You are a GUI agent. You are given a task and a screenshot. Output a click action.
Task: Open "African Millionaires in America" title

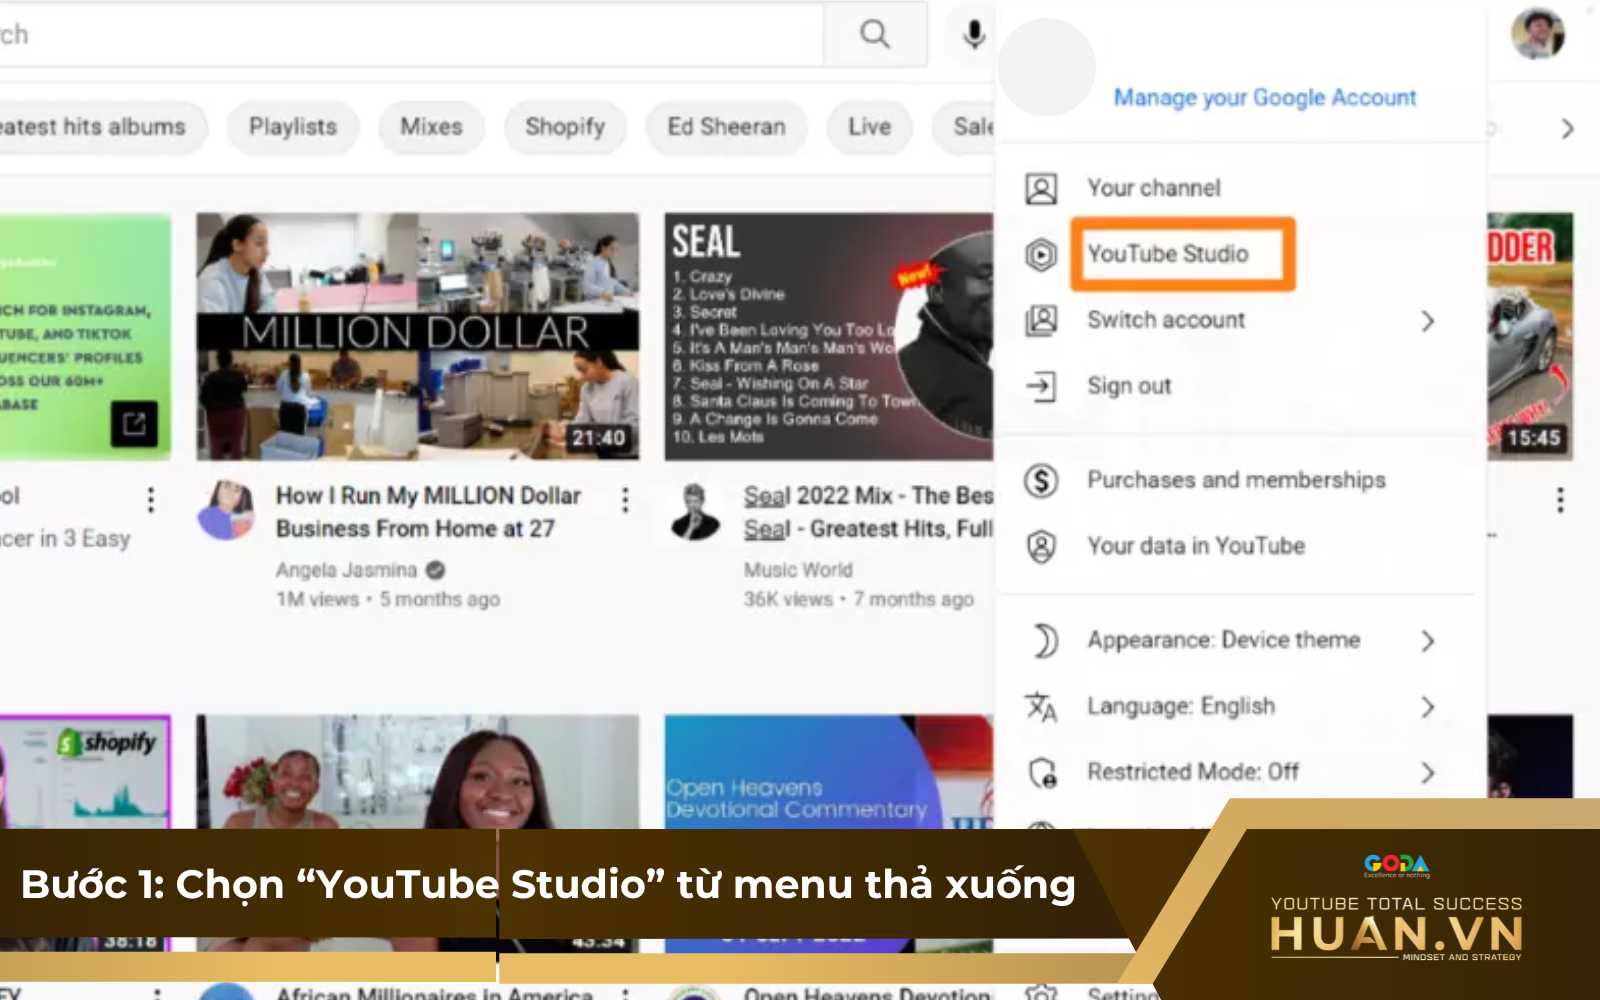click(434, 993)
